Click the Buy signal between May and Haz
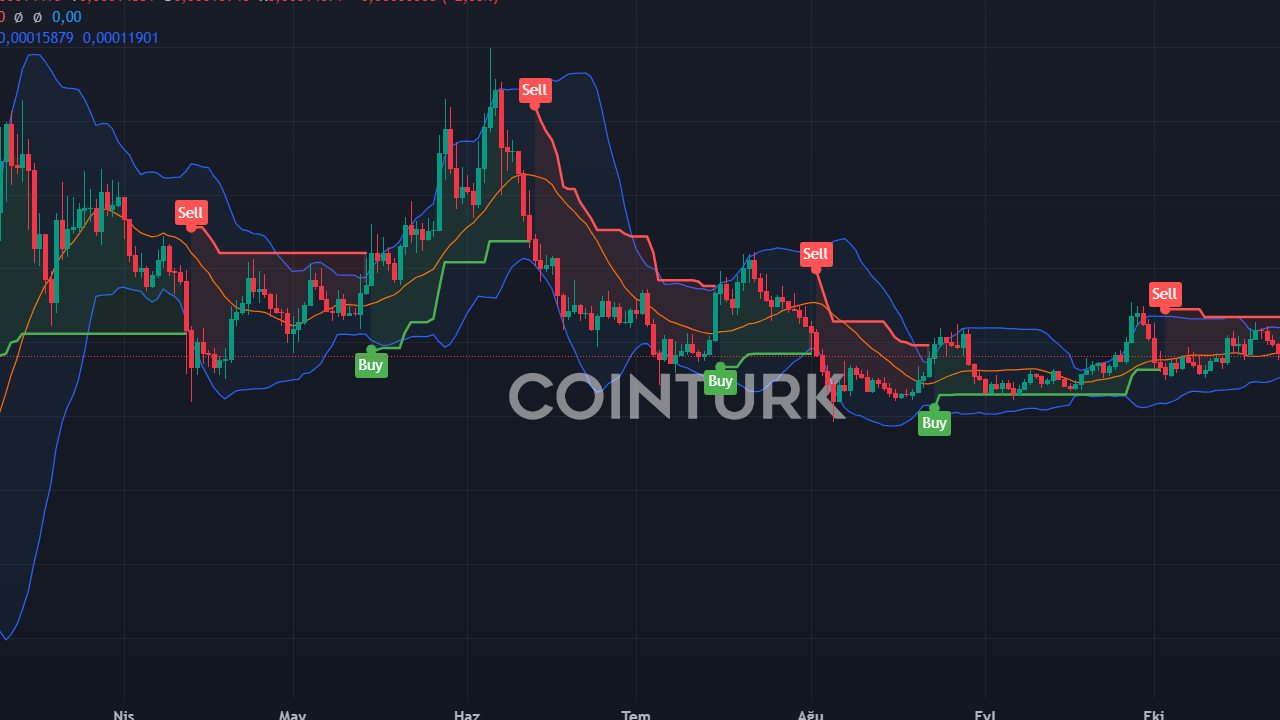 [x=371, y=365]
